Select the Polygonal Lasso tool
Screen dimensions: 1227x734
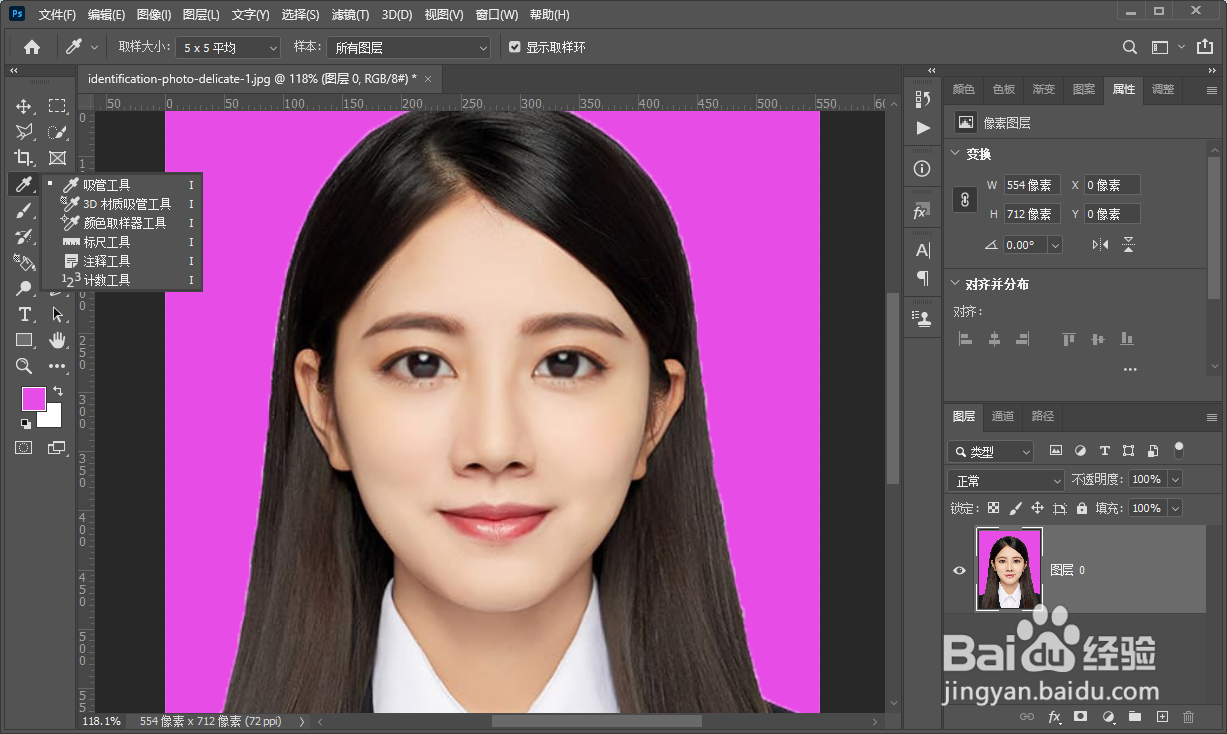click(x=24, y=132)
